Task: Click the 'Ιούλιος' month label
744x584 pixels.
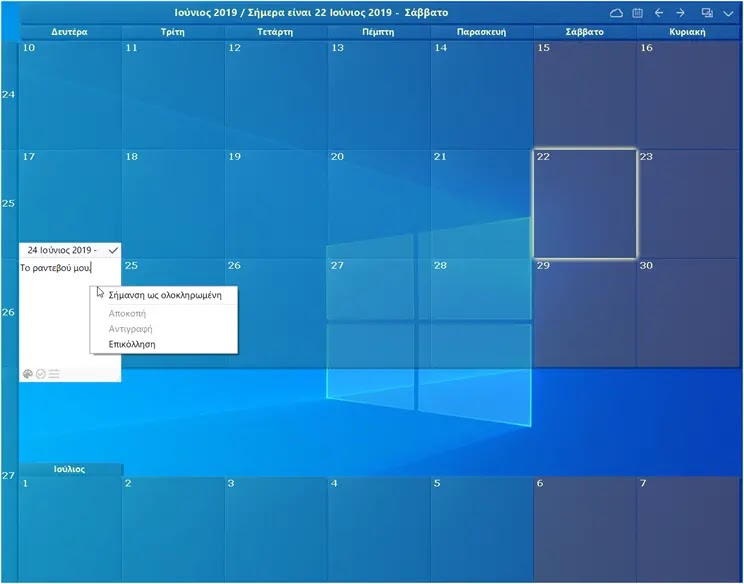Action: tap(69, 469)
